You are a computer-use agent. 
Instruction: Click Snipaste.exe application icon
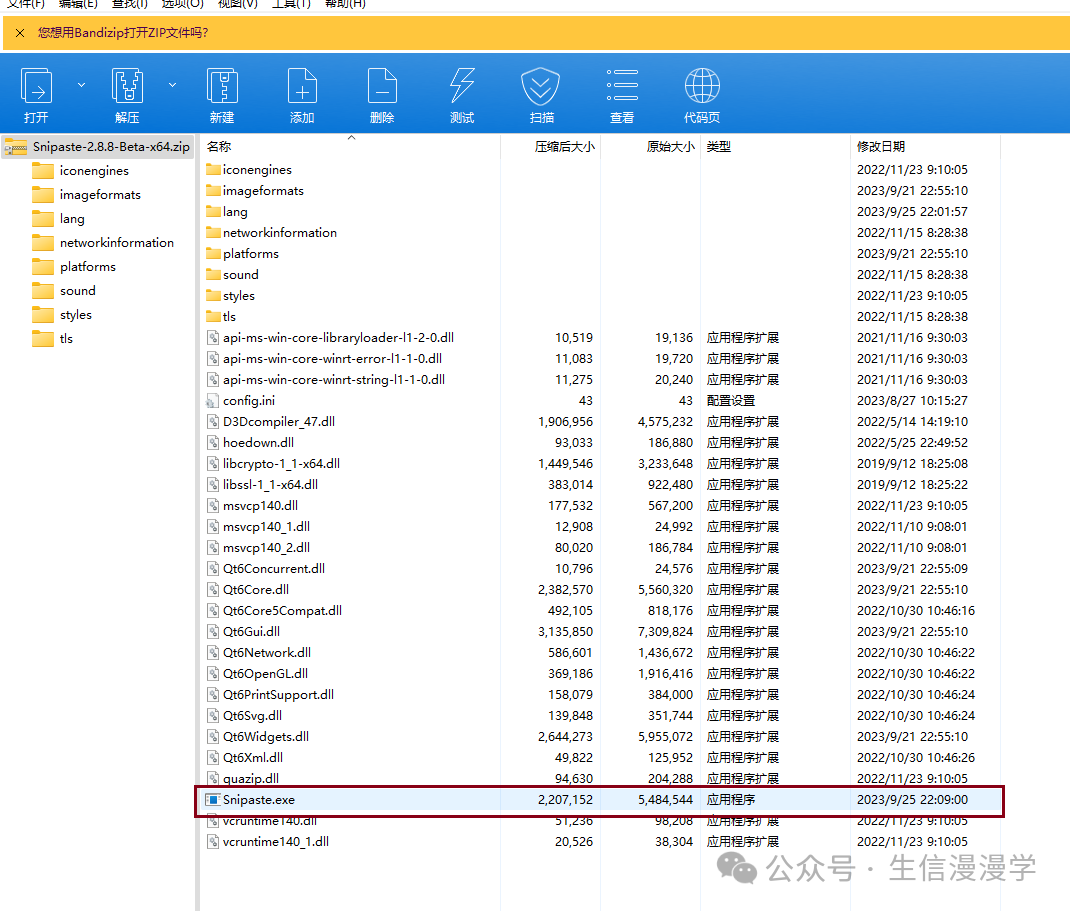(213, 800)
